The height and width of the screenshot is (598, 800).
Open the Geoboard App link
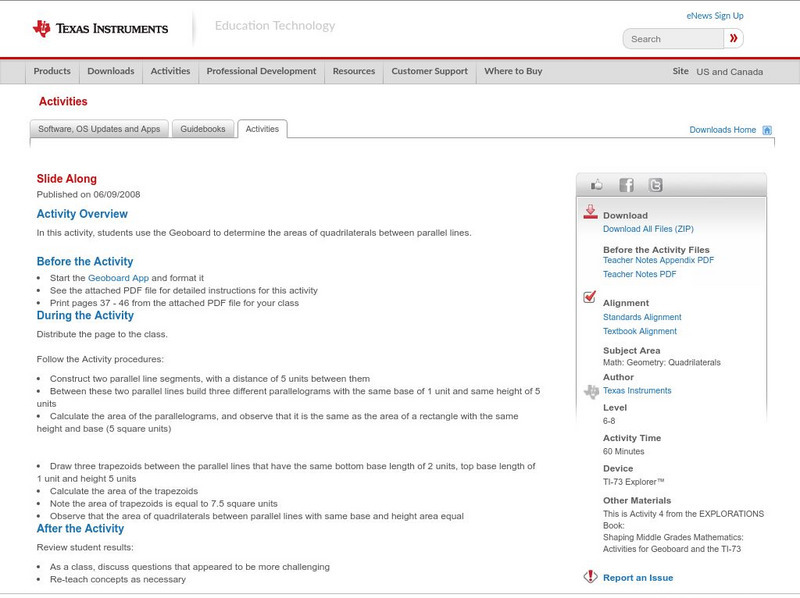click(118, 278)
